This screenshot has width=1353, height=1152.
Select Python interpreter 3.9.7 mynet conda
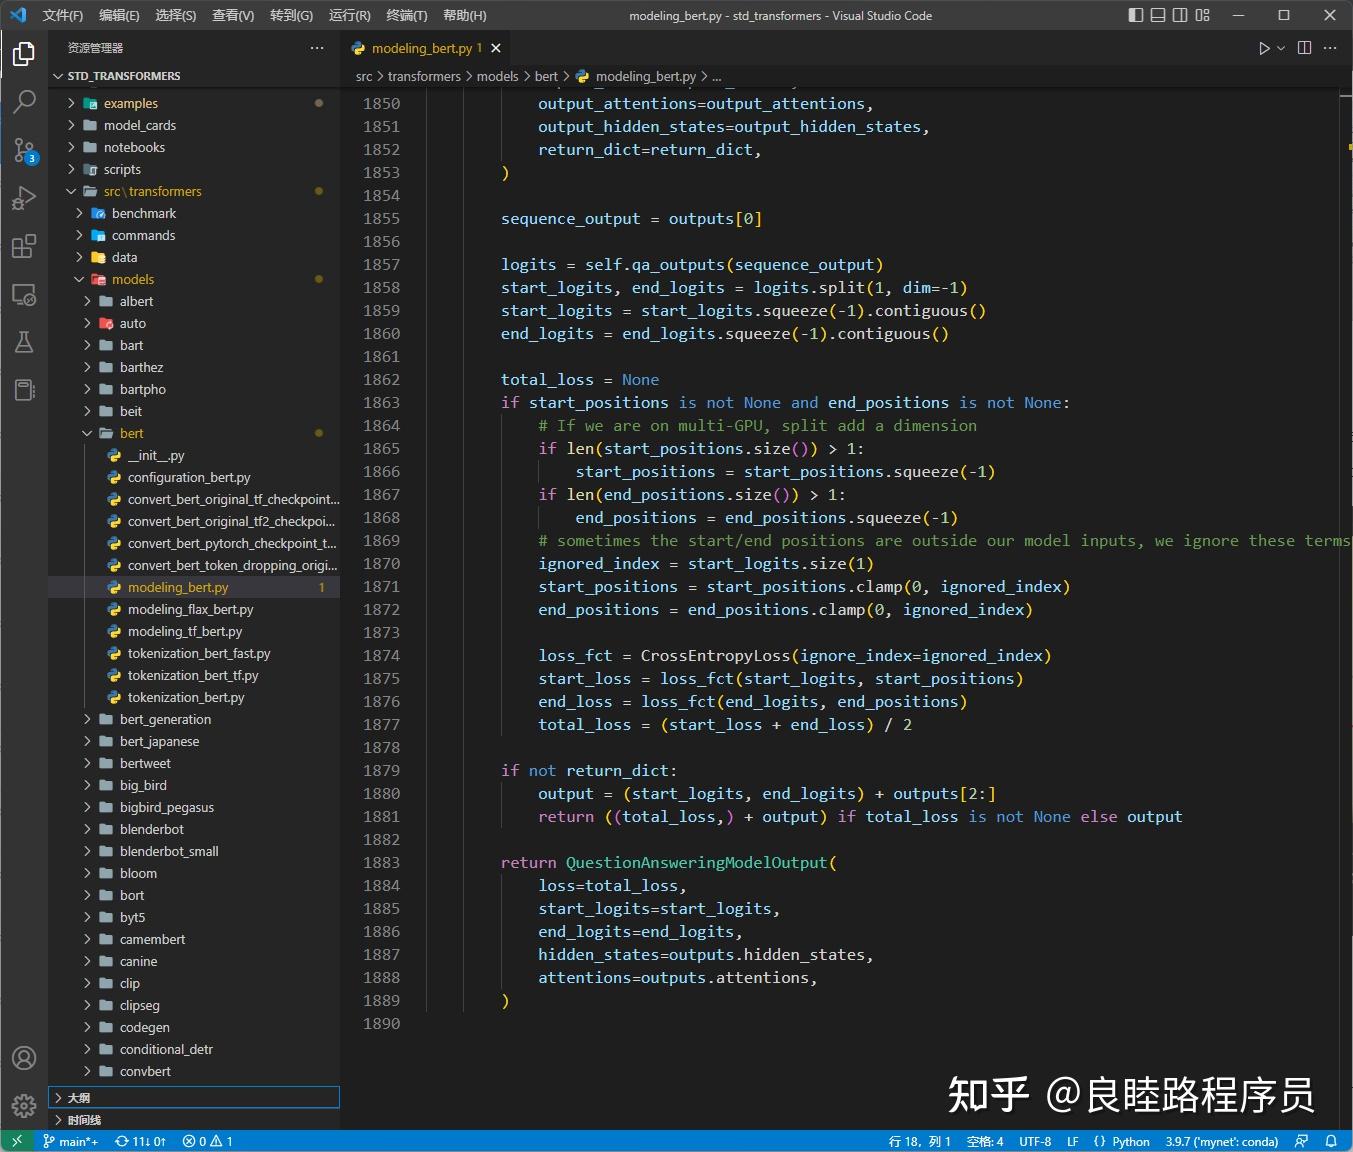click(1222, 1141)
